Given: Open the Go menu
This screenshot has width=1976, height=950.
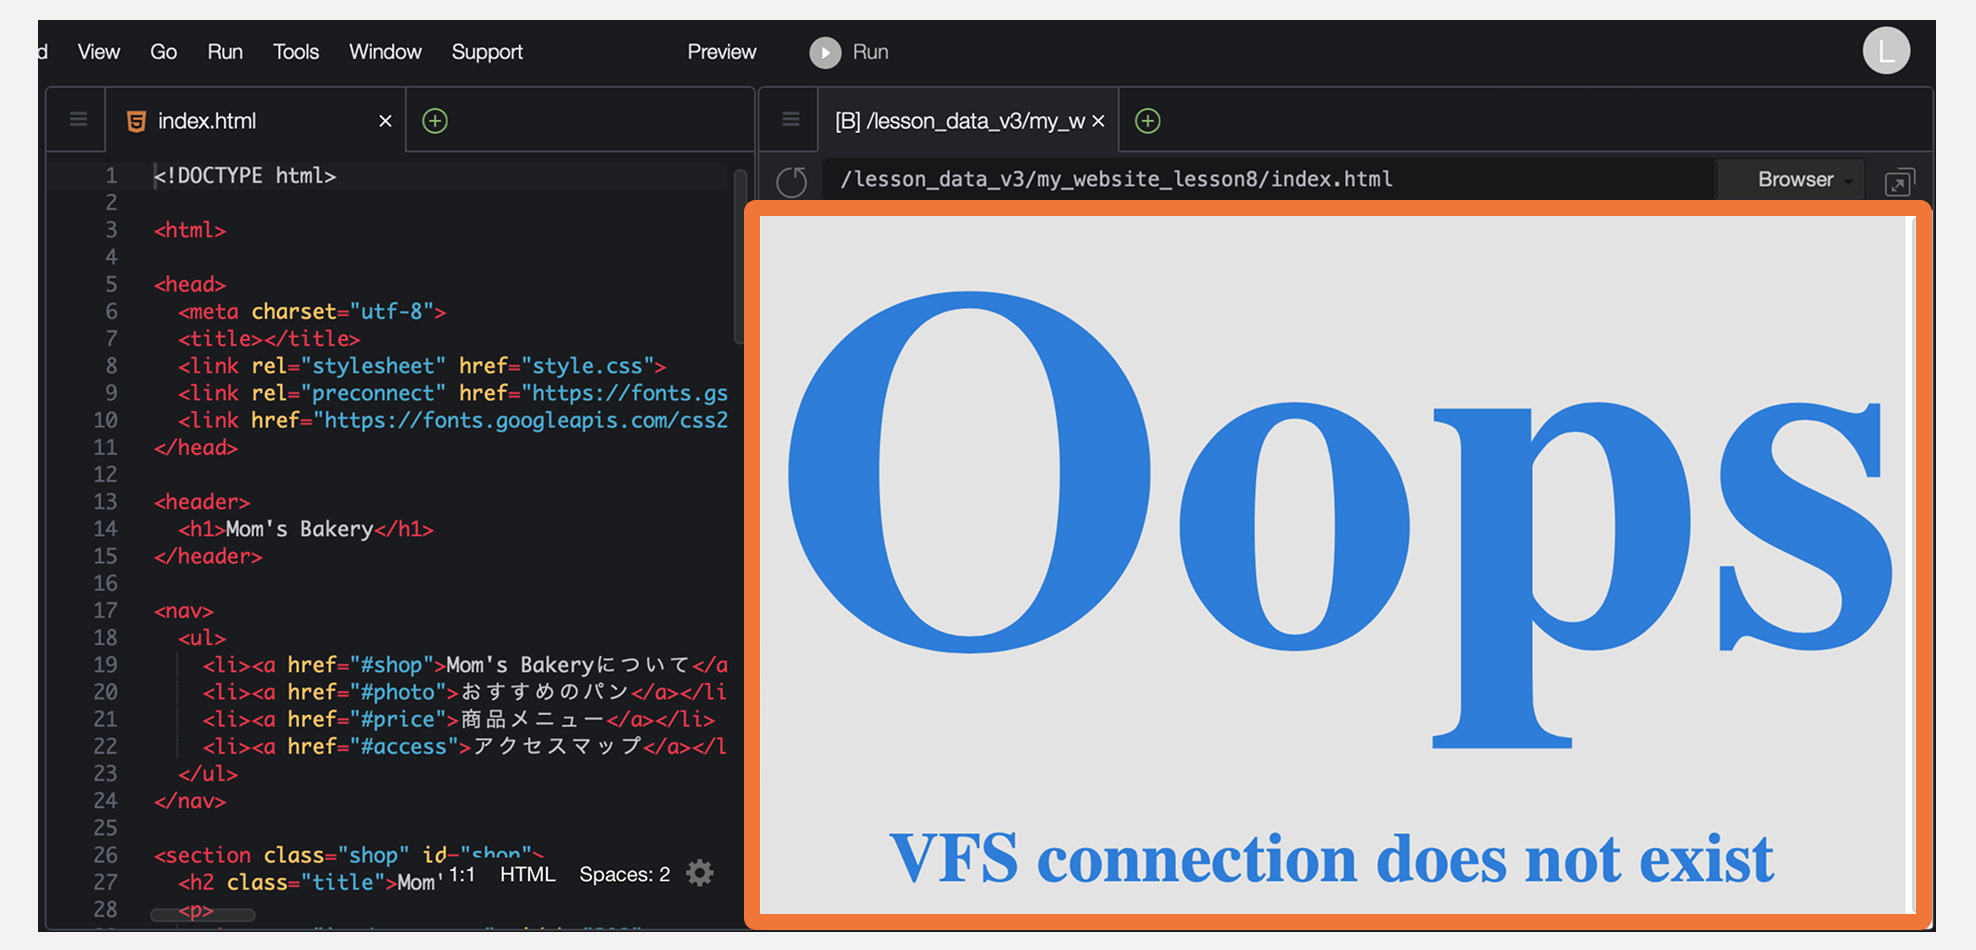Looking at the screenshot, I should [163, 52].
